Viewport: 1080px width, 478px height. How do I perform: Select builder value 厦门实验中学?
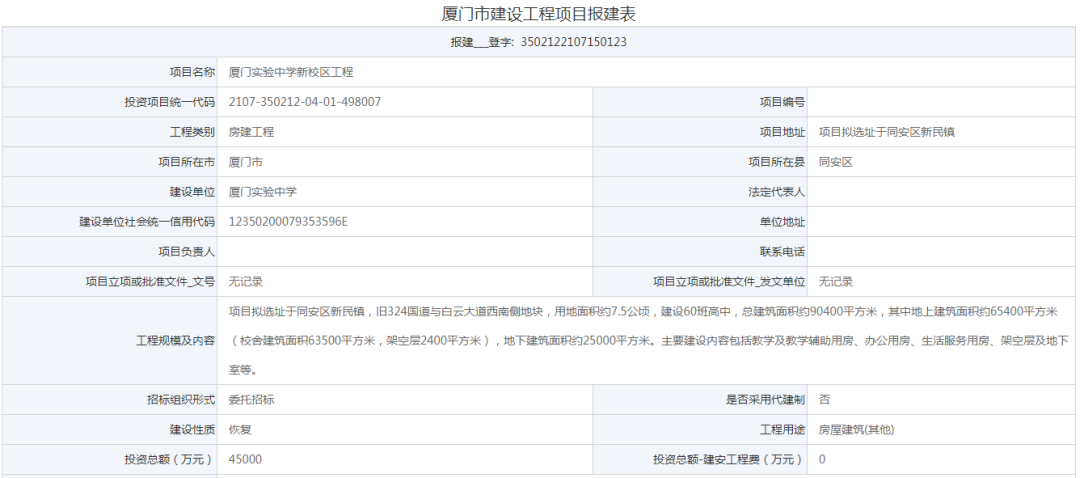click(x=262, y=192)
